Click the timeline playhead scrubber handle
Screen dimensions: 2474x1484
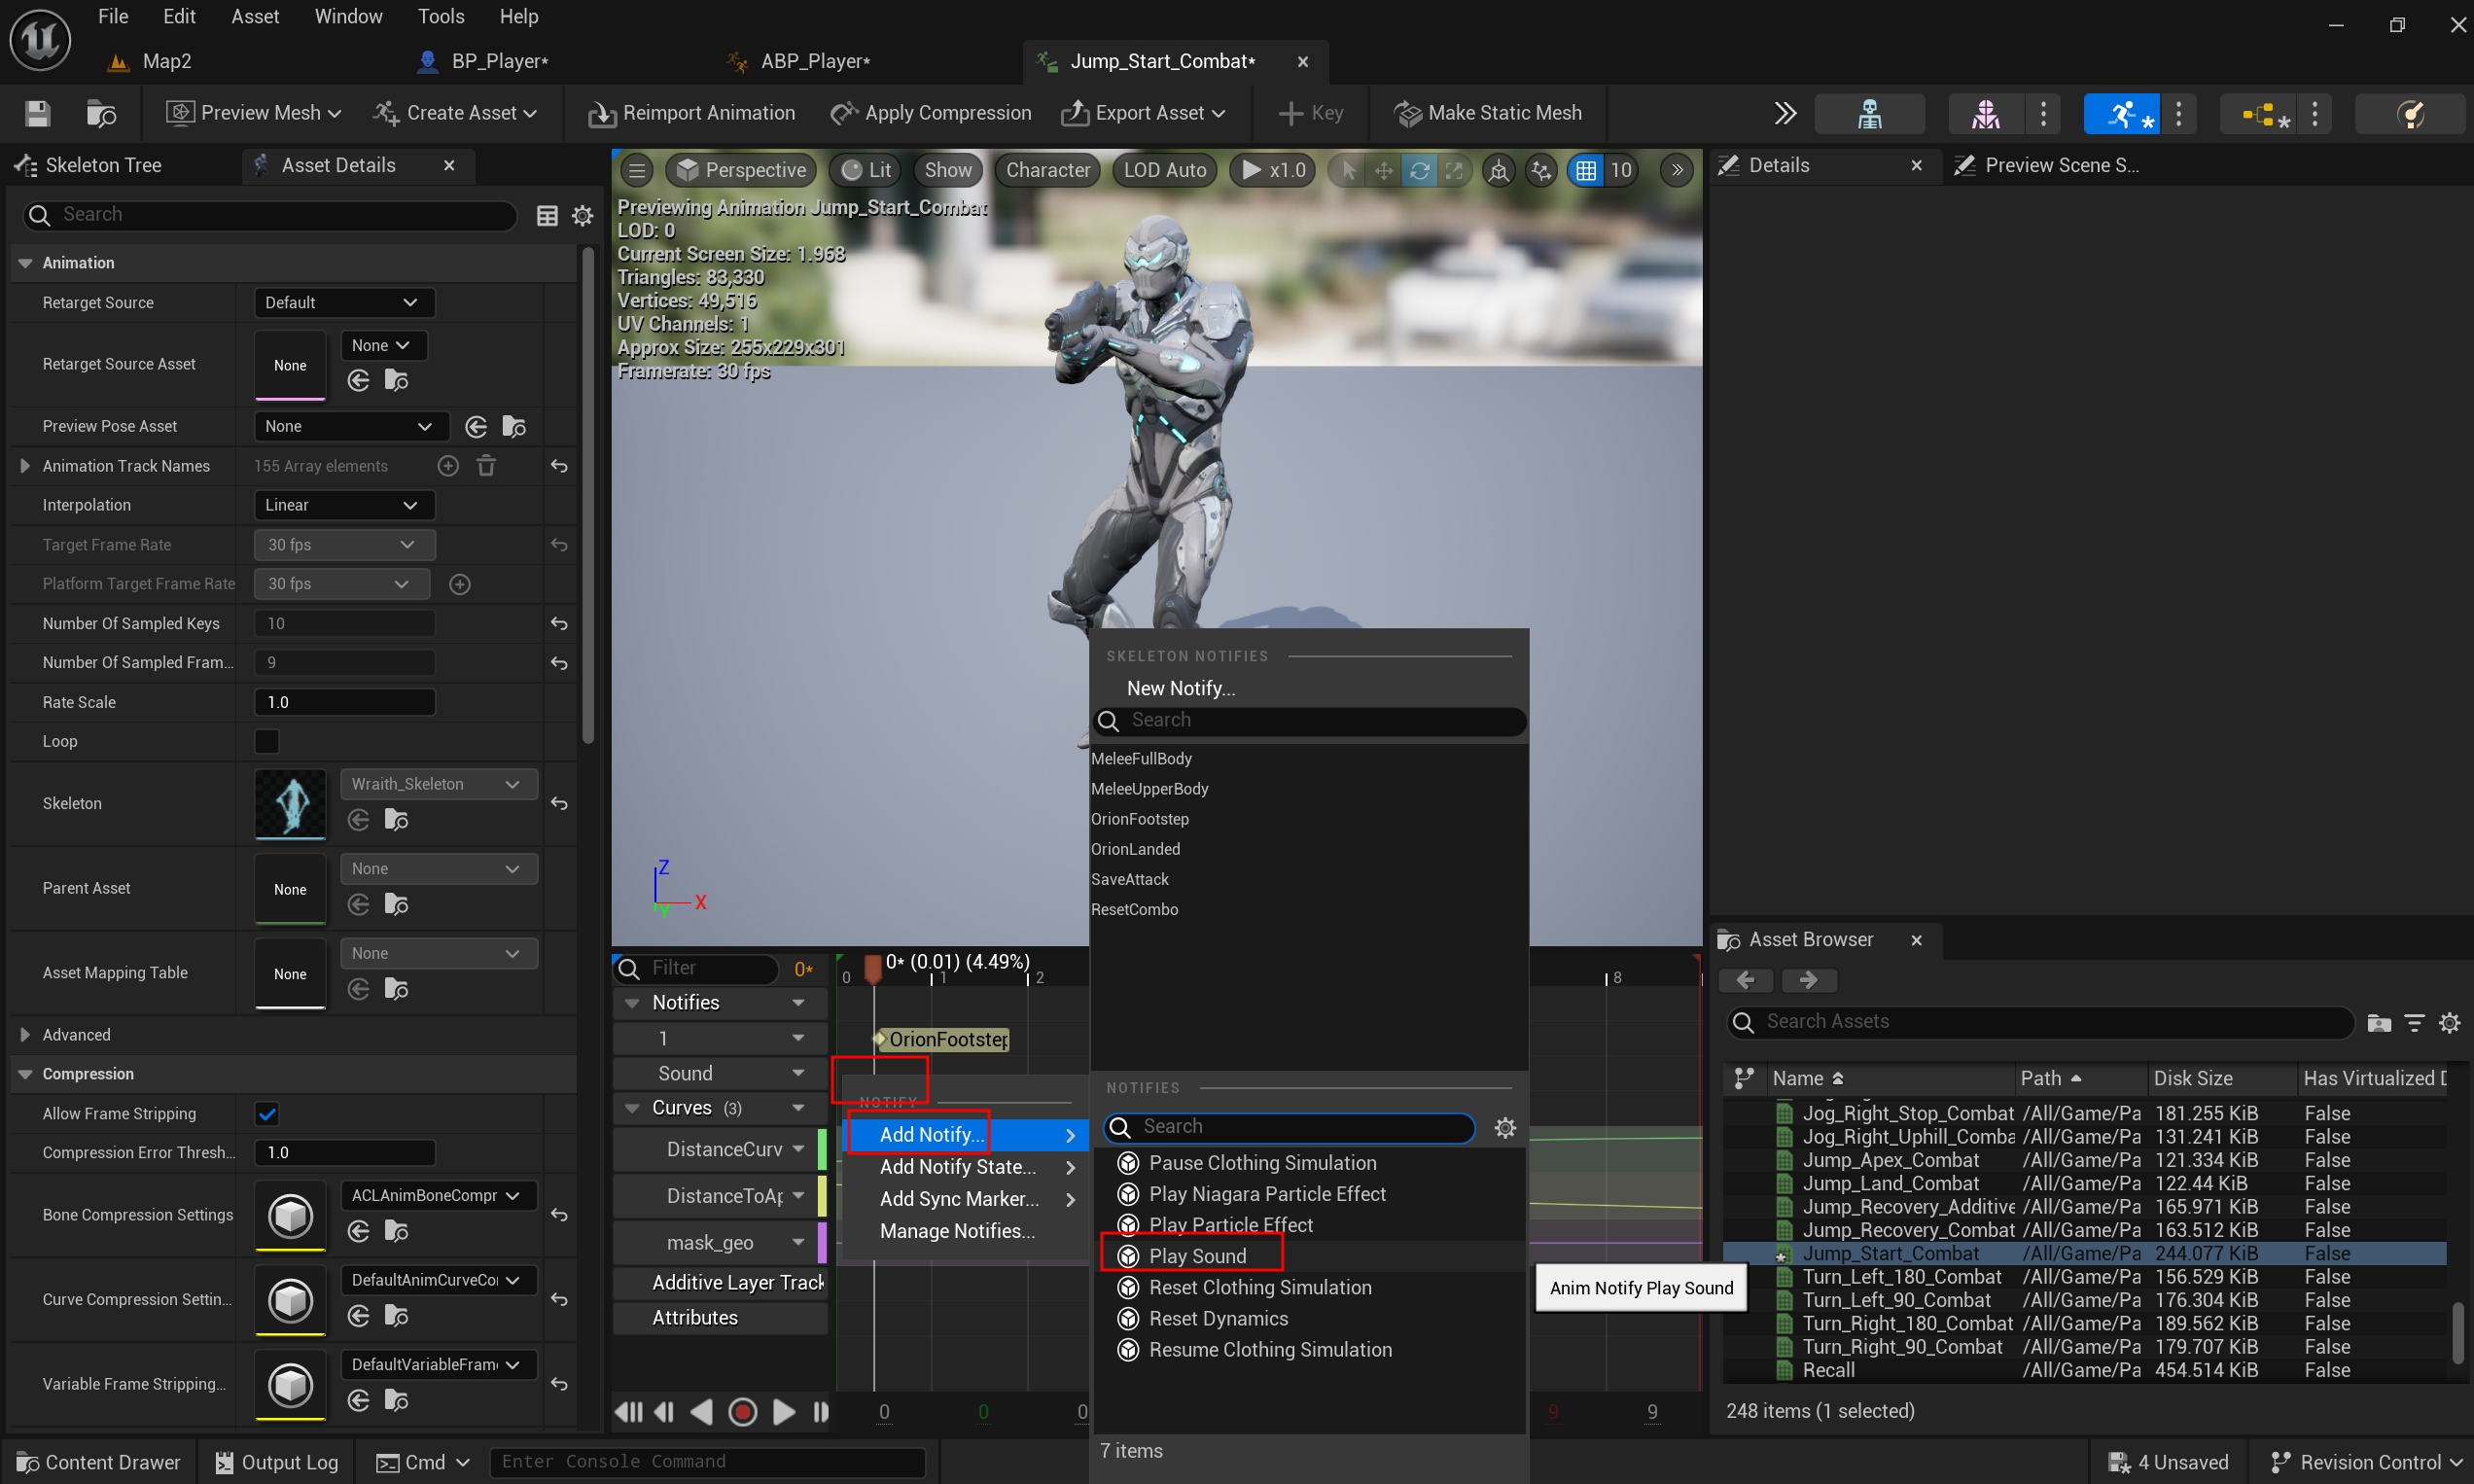873,967
